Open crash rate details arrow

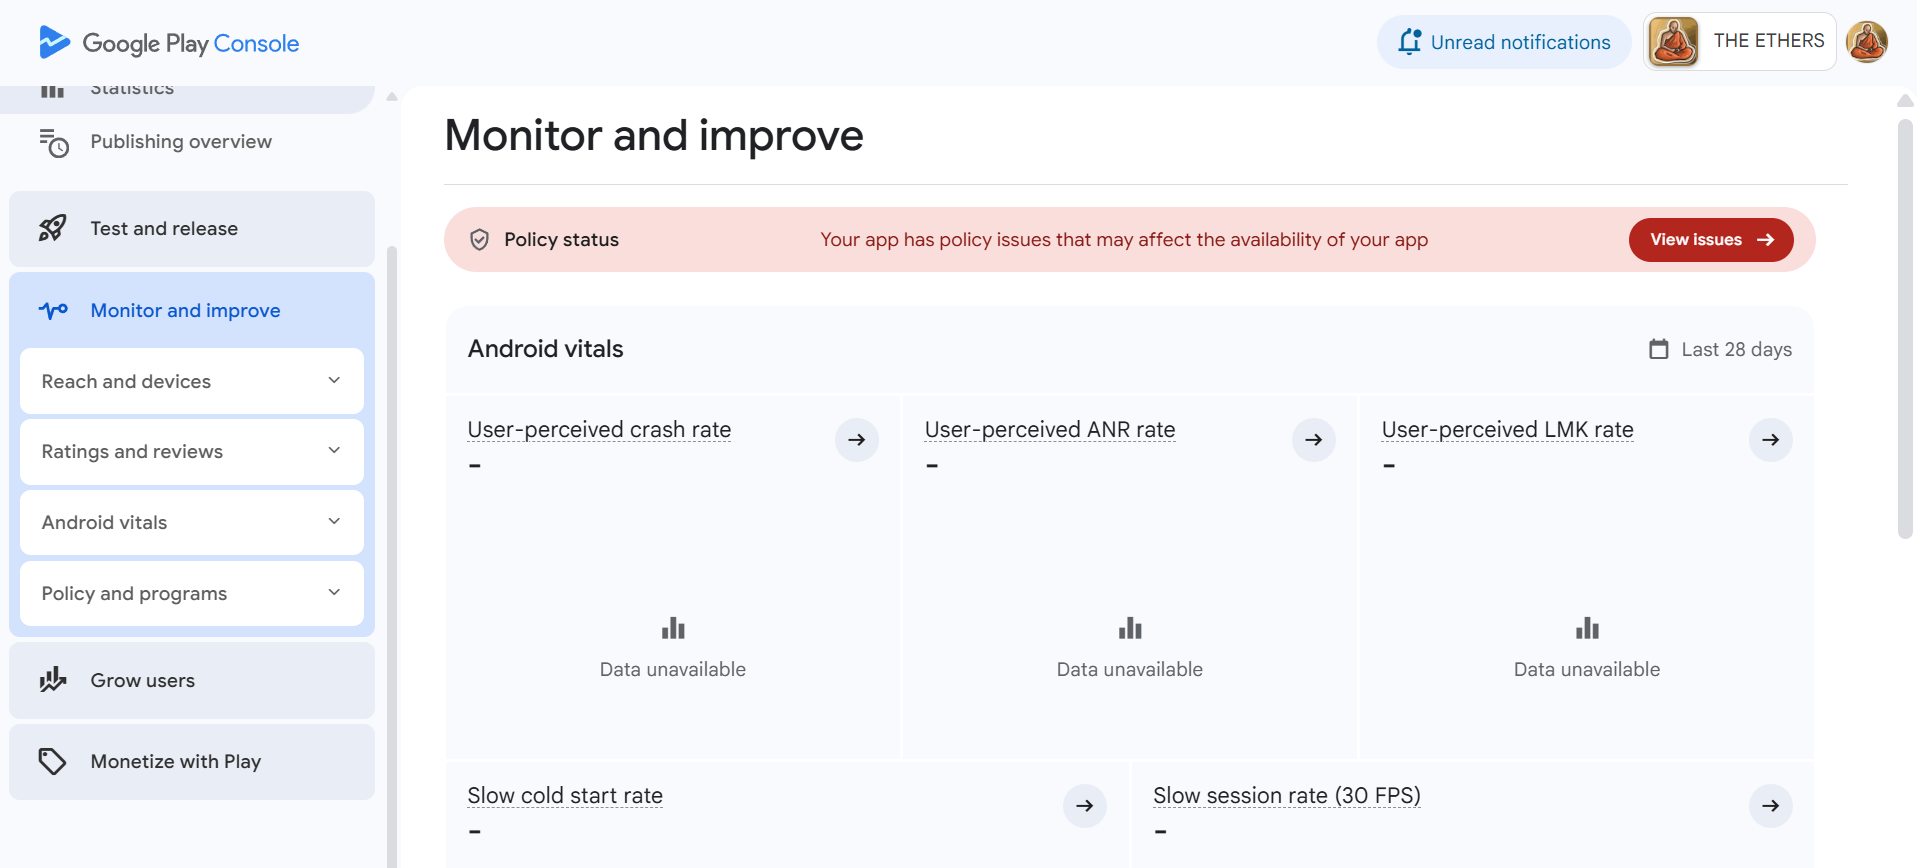[856, 440]
